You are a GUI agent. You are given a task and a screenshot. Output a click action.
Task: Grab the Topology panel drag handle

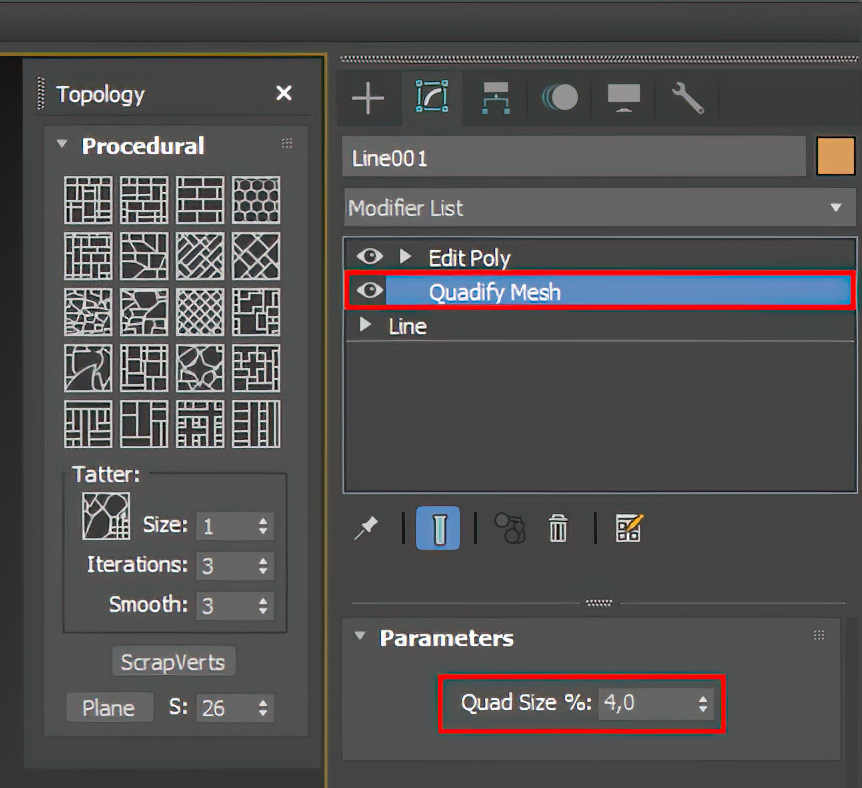pyautogui.click(x=41, y=93)
